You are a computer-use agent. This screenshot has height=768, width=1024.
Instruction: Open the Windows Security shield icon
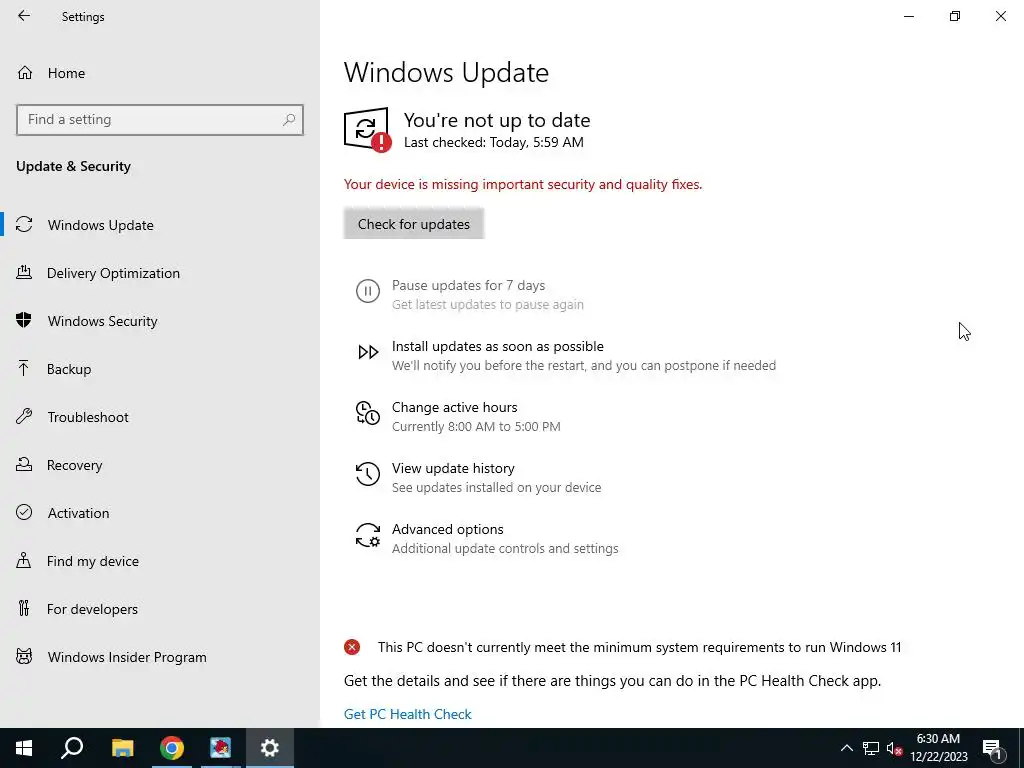click(x=24, y=320)
